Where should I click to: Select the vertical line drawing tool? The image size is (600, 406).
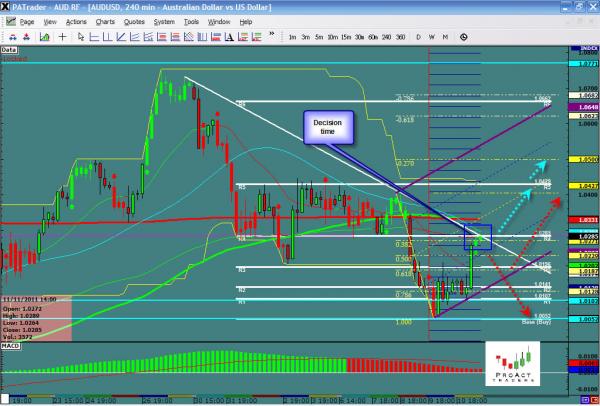[x=108, y=37]
